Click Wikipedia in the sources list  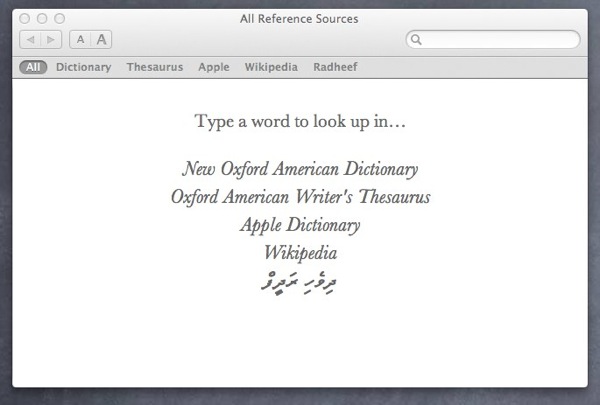(x=300, y=253)
